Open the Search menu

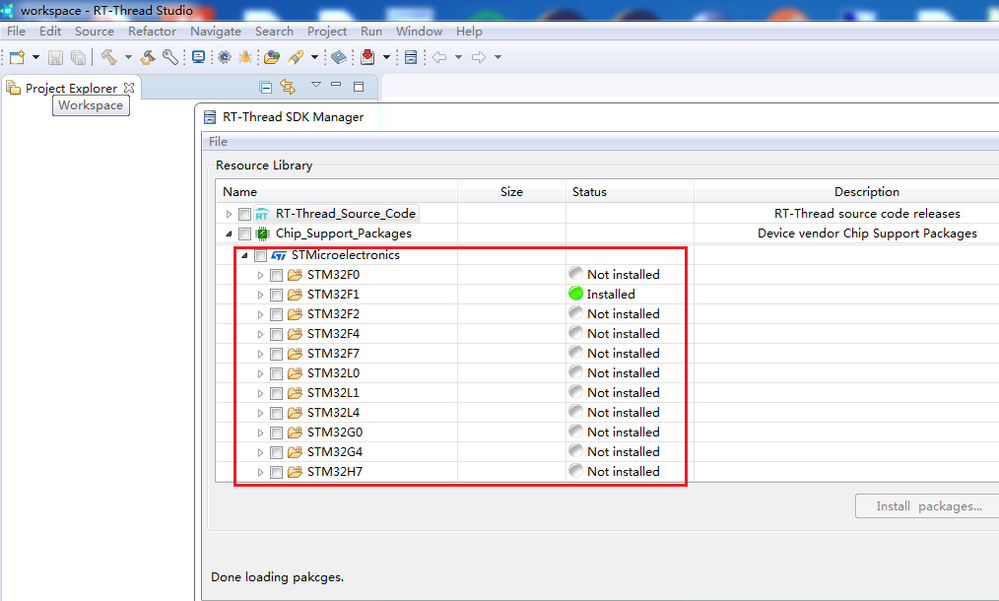tap(274, 31)
